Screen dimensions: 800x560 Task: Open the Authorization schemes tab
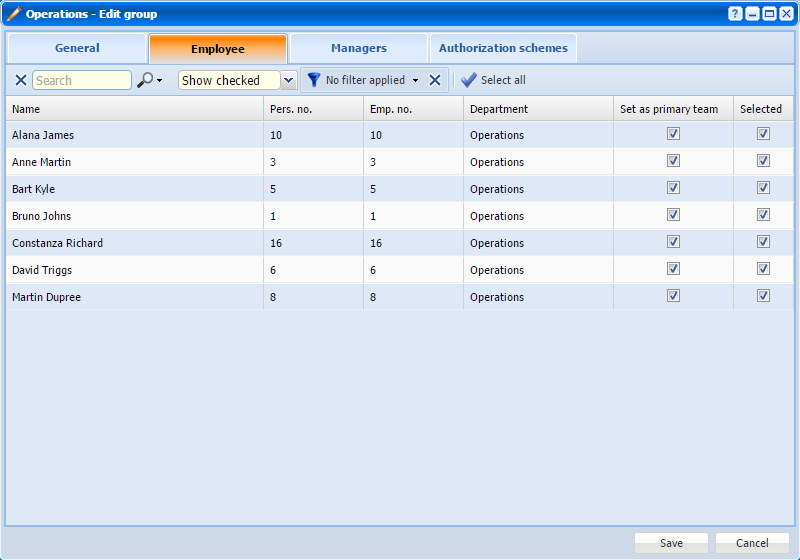[x=503, y=48]
